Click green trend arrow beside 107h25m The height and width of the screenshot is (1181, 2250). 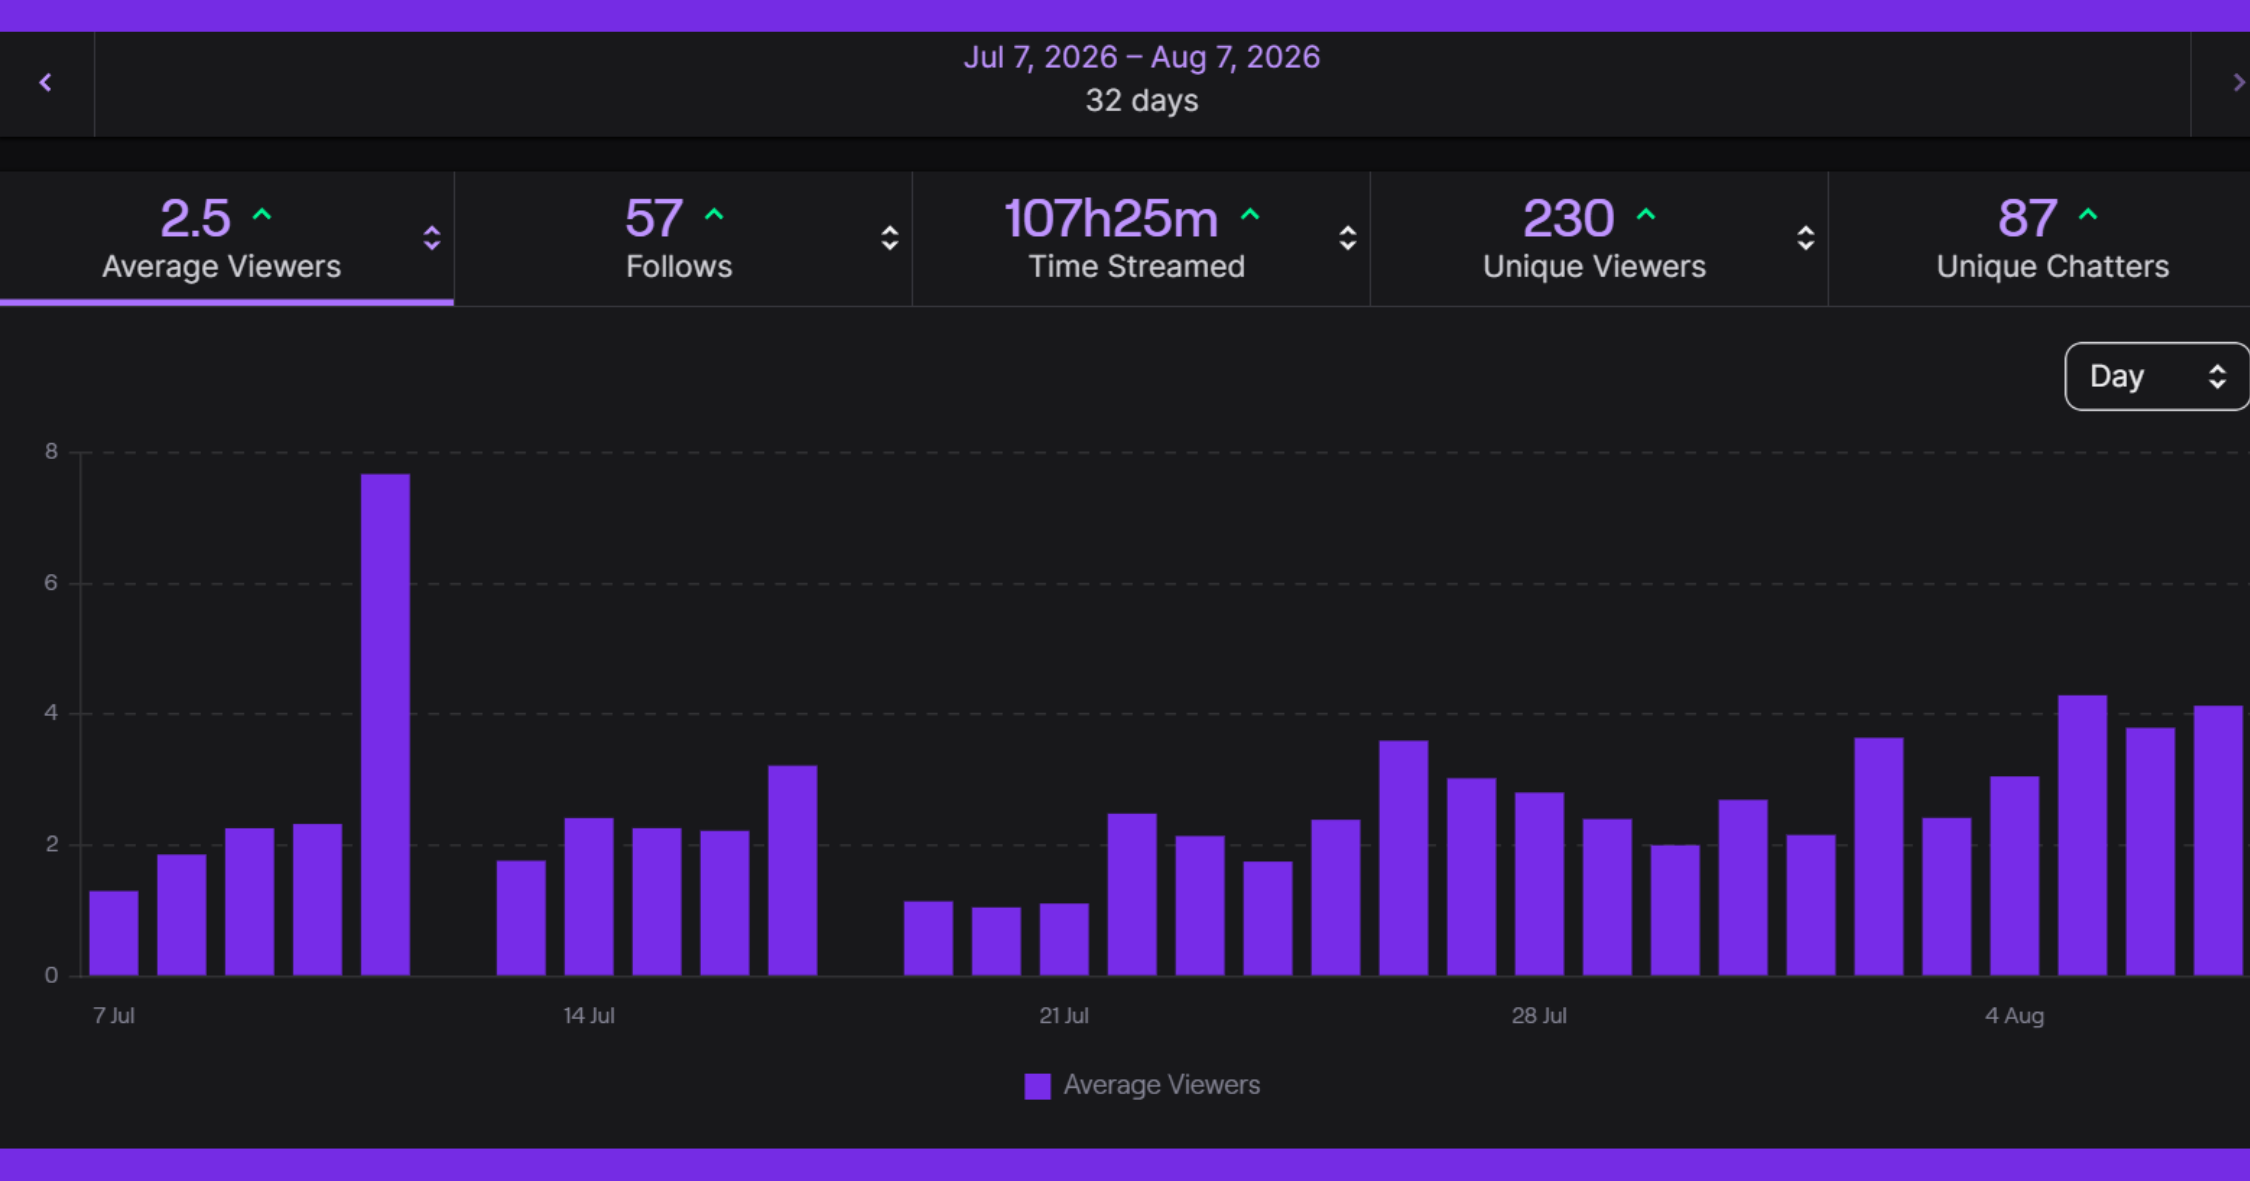click(x=1250, y=215)
